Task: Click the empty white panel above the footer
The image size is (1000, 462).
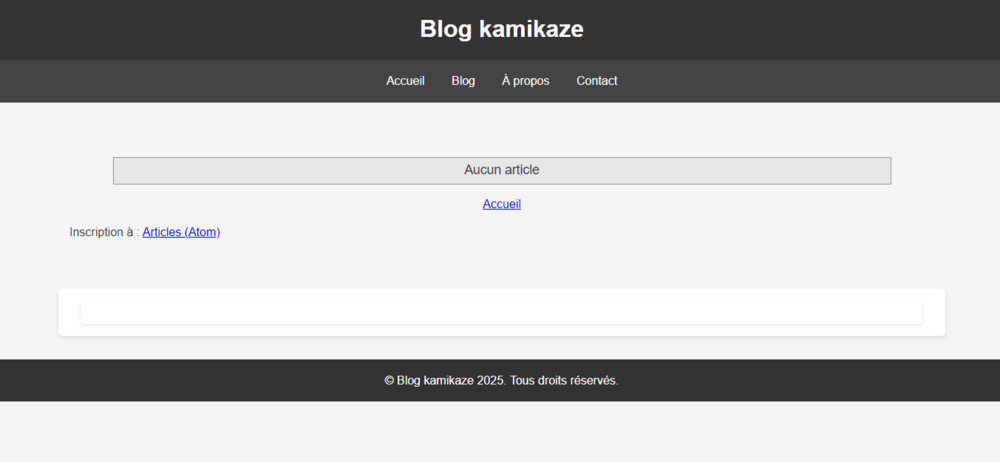Action: pyautogui.click(x=501, y=312)
